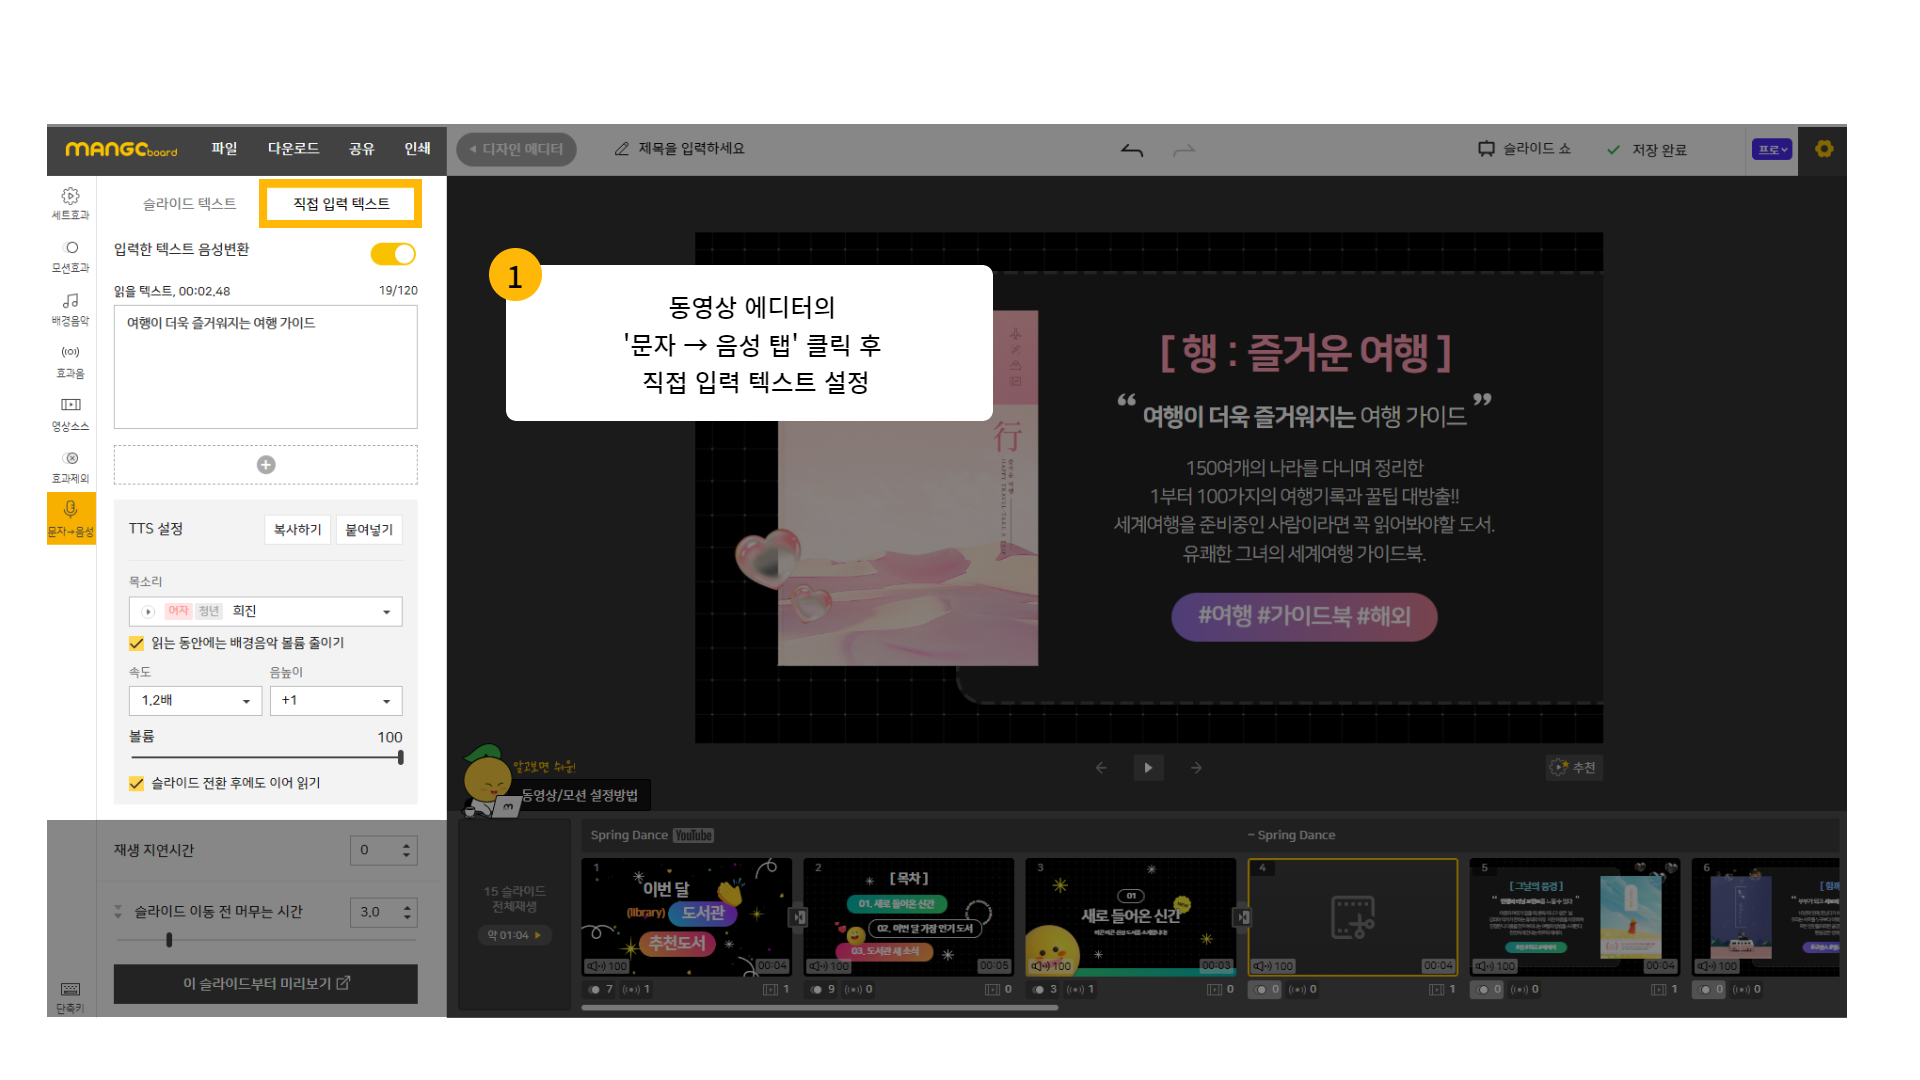Viewport: 1920px width, 1080px height.
Task: Select slide 2 목차 thumbnail
Action: click(908, 917)
